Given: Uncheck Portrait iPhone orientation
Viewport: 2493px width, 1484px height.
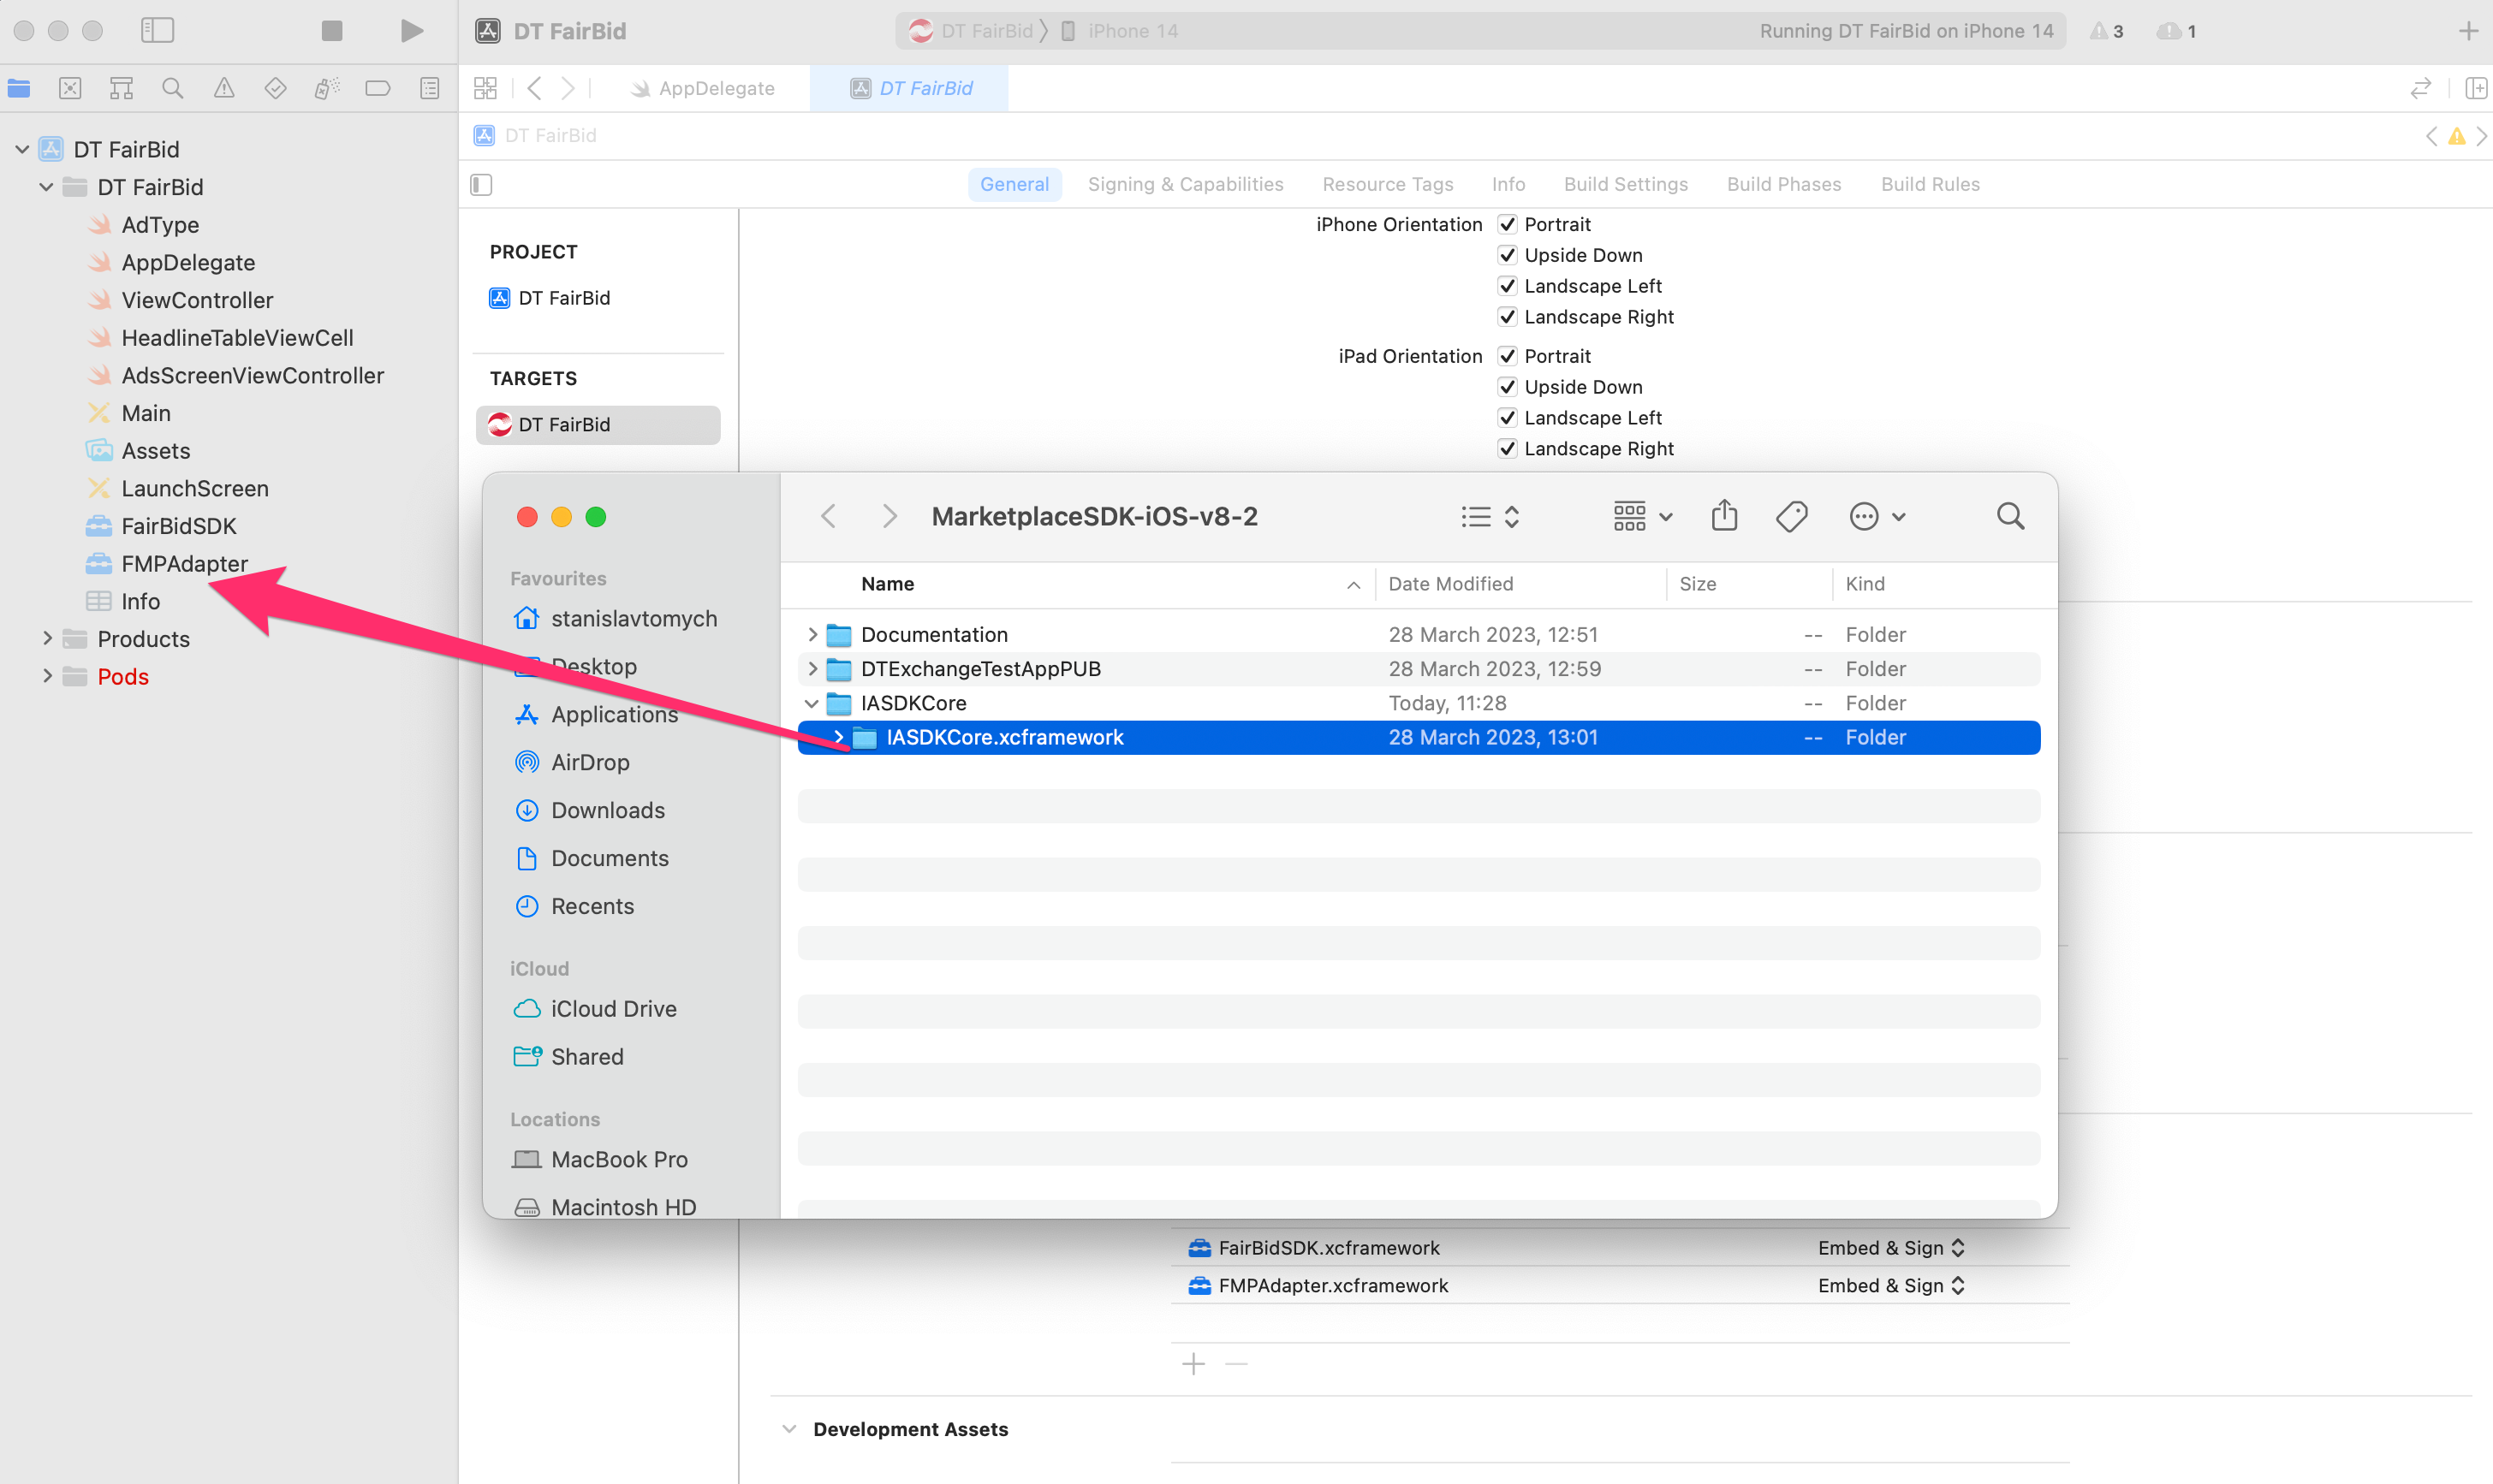Looking at the screenshot, I should tap(1508, 224).
